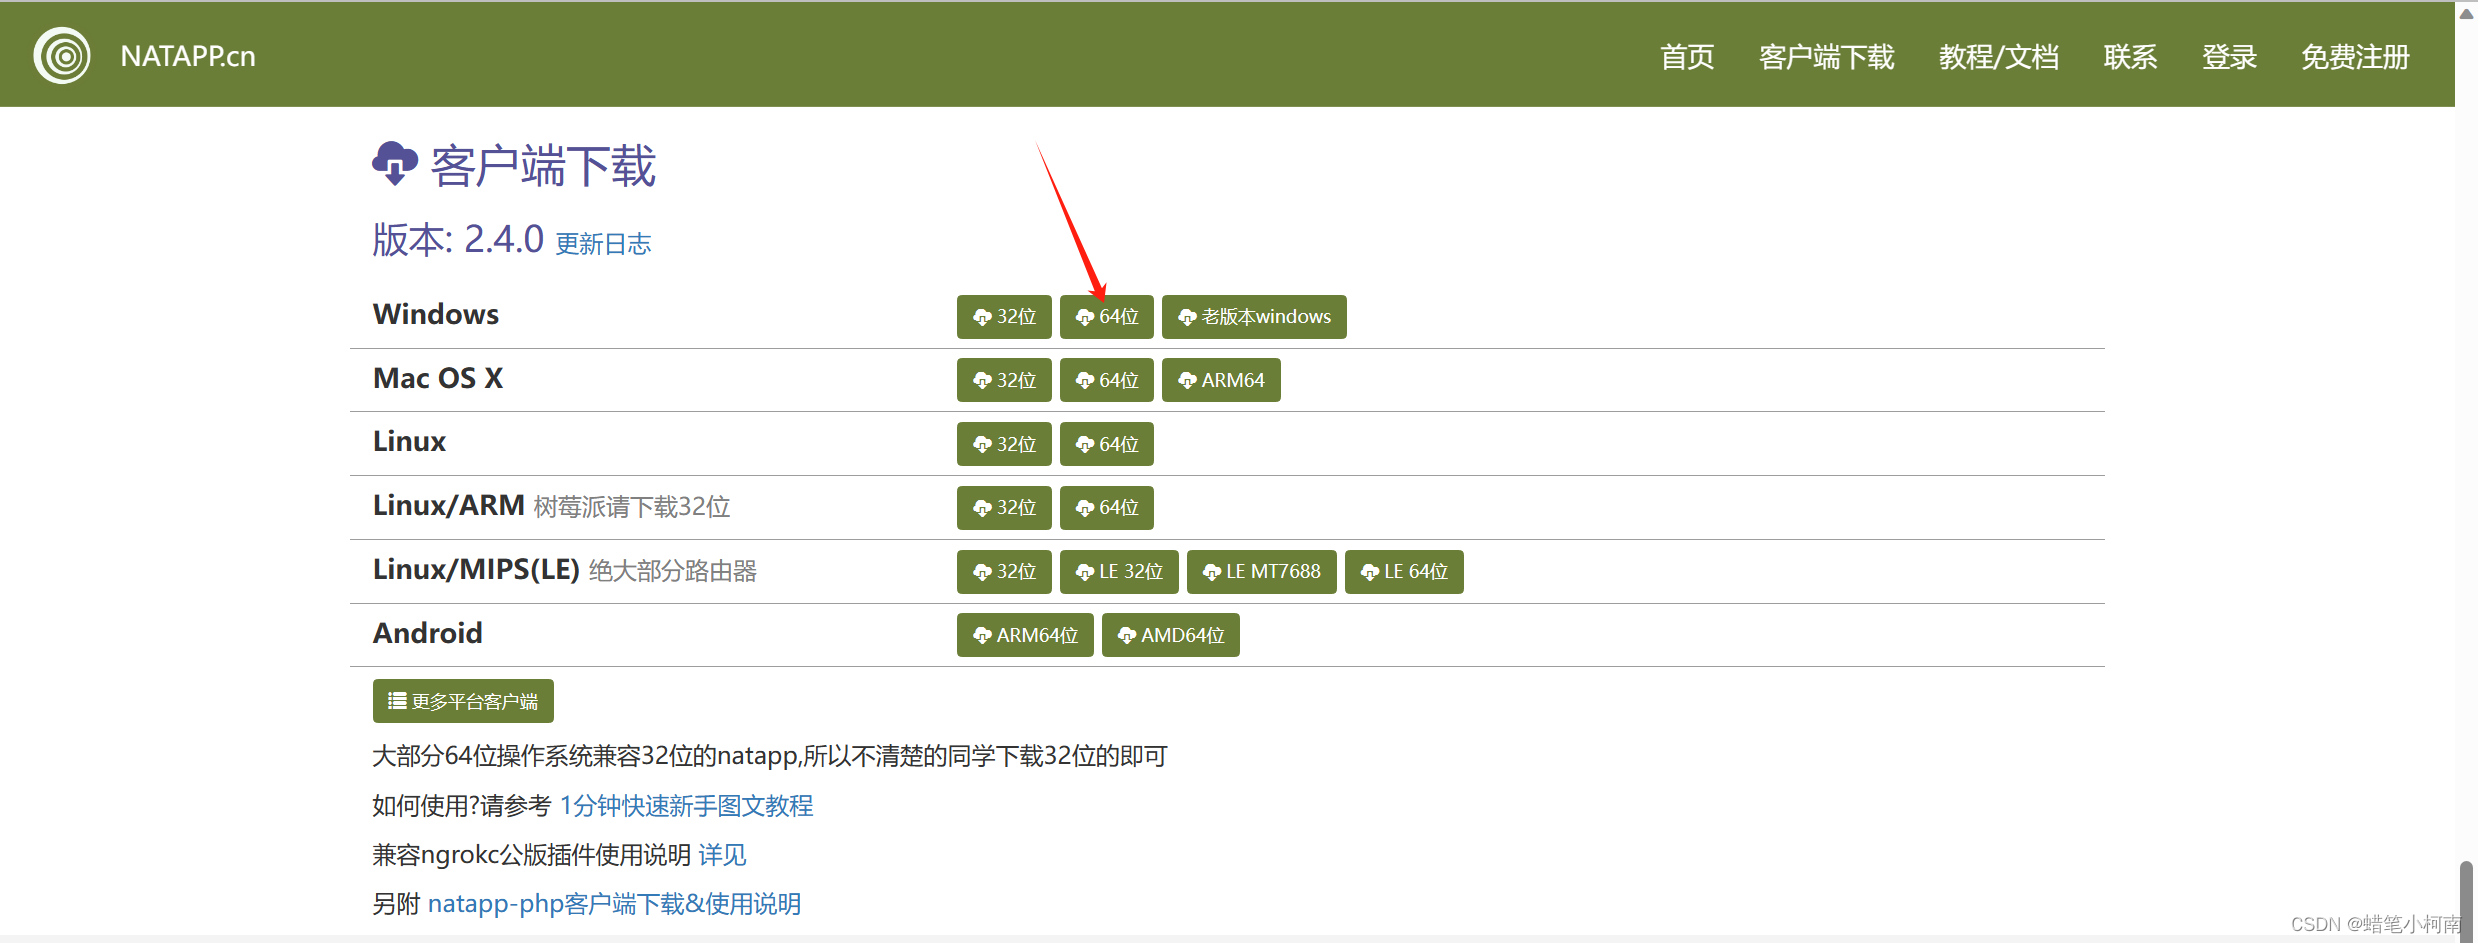Click the NATAPP circular logo icon
Screen dimensions: 2478x943
tap(62, 56)
